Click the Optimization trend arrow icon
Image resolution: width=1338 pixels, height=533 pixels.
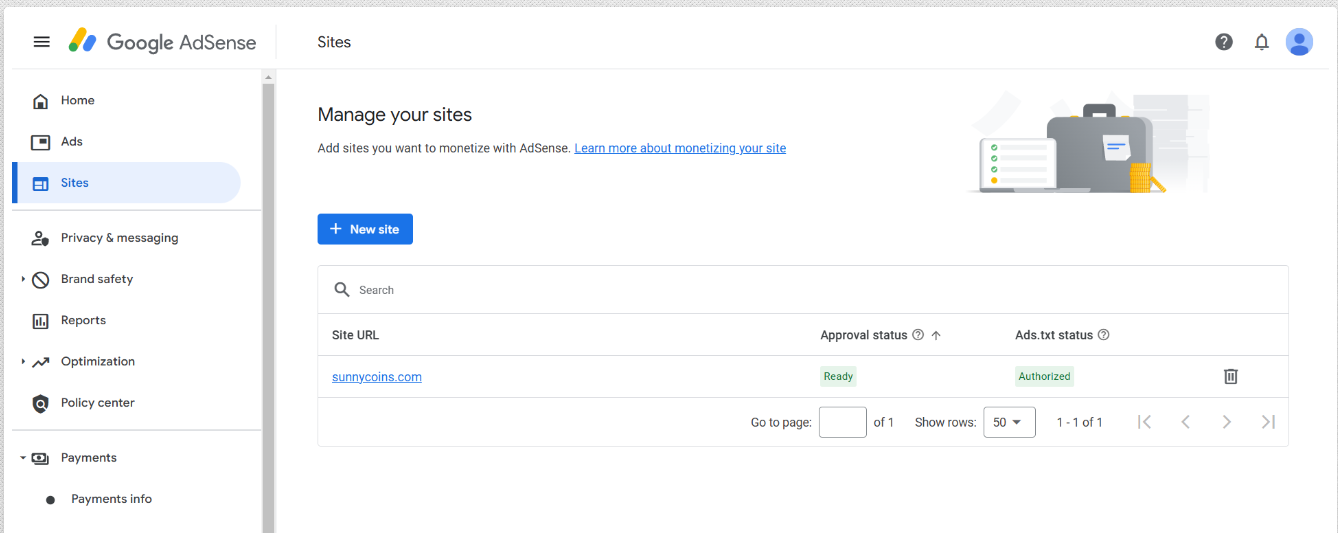tap(40, 362)
